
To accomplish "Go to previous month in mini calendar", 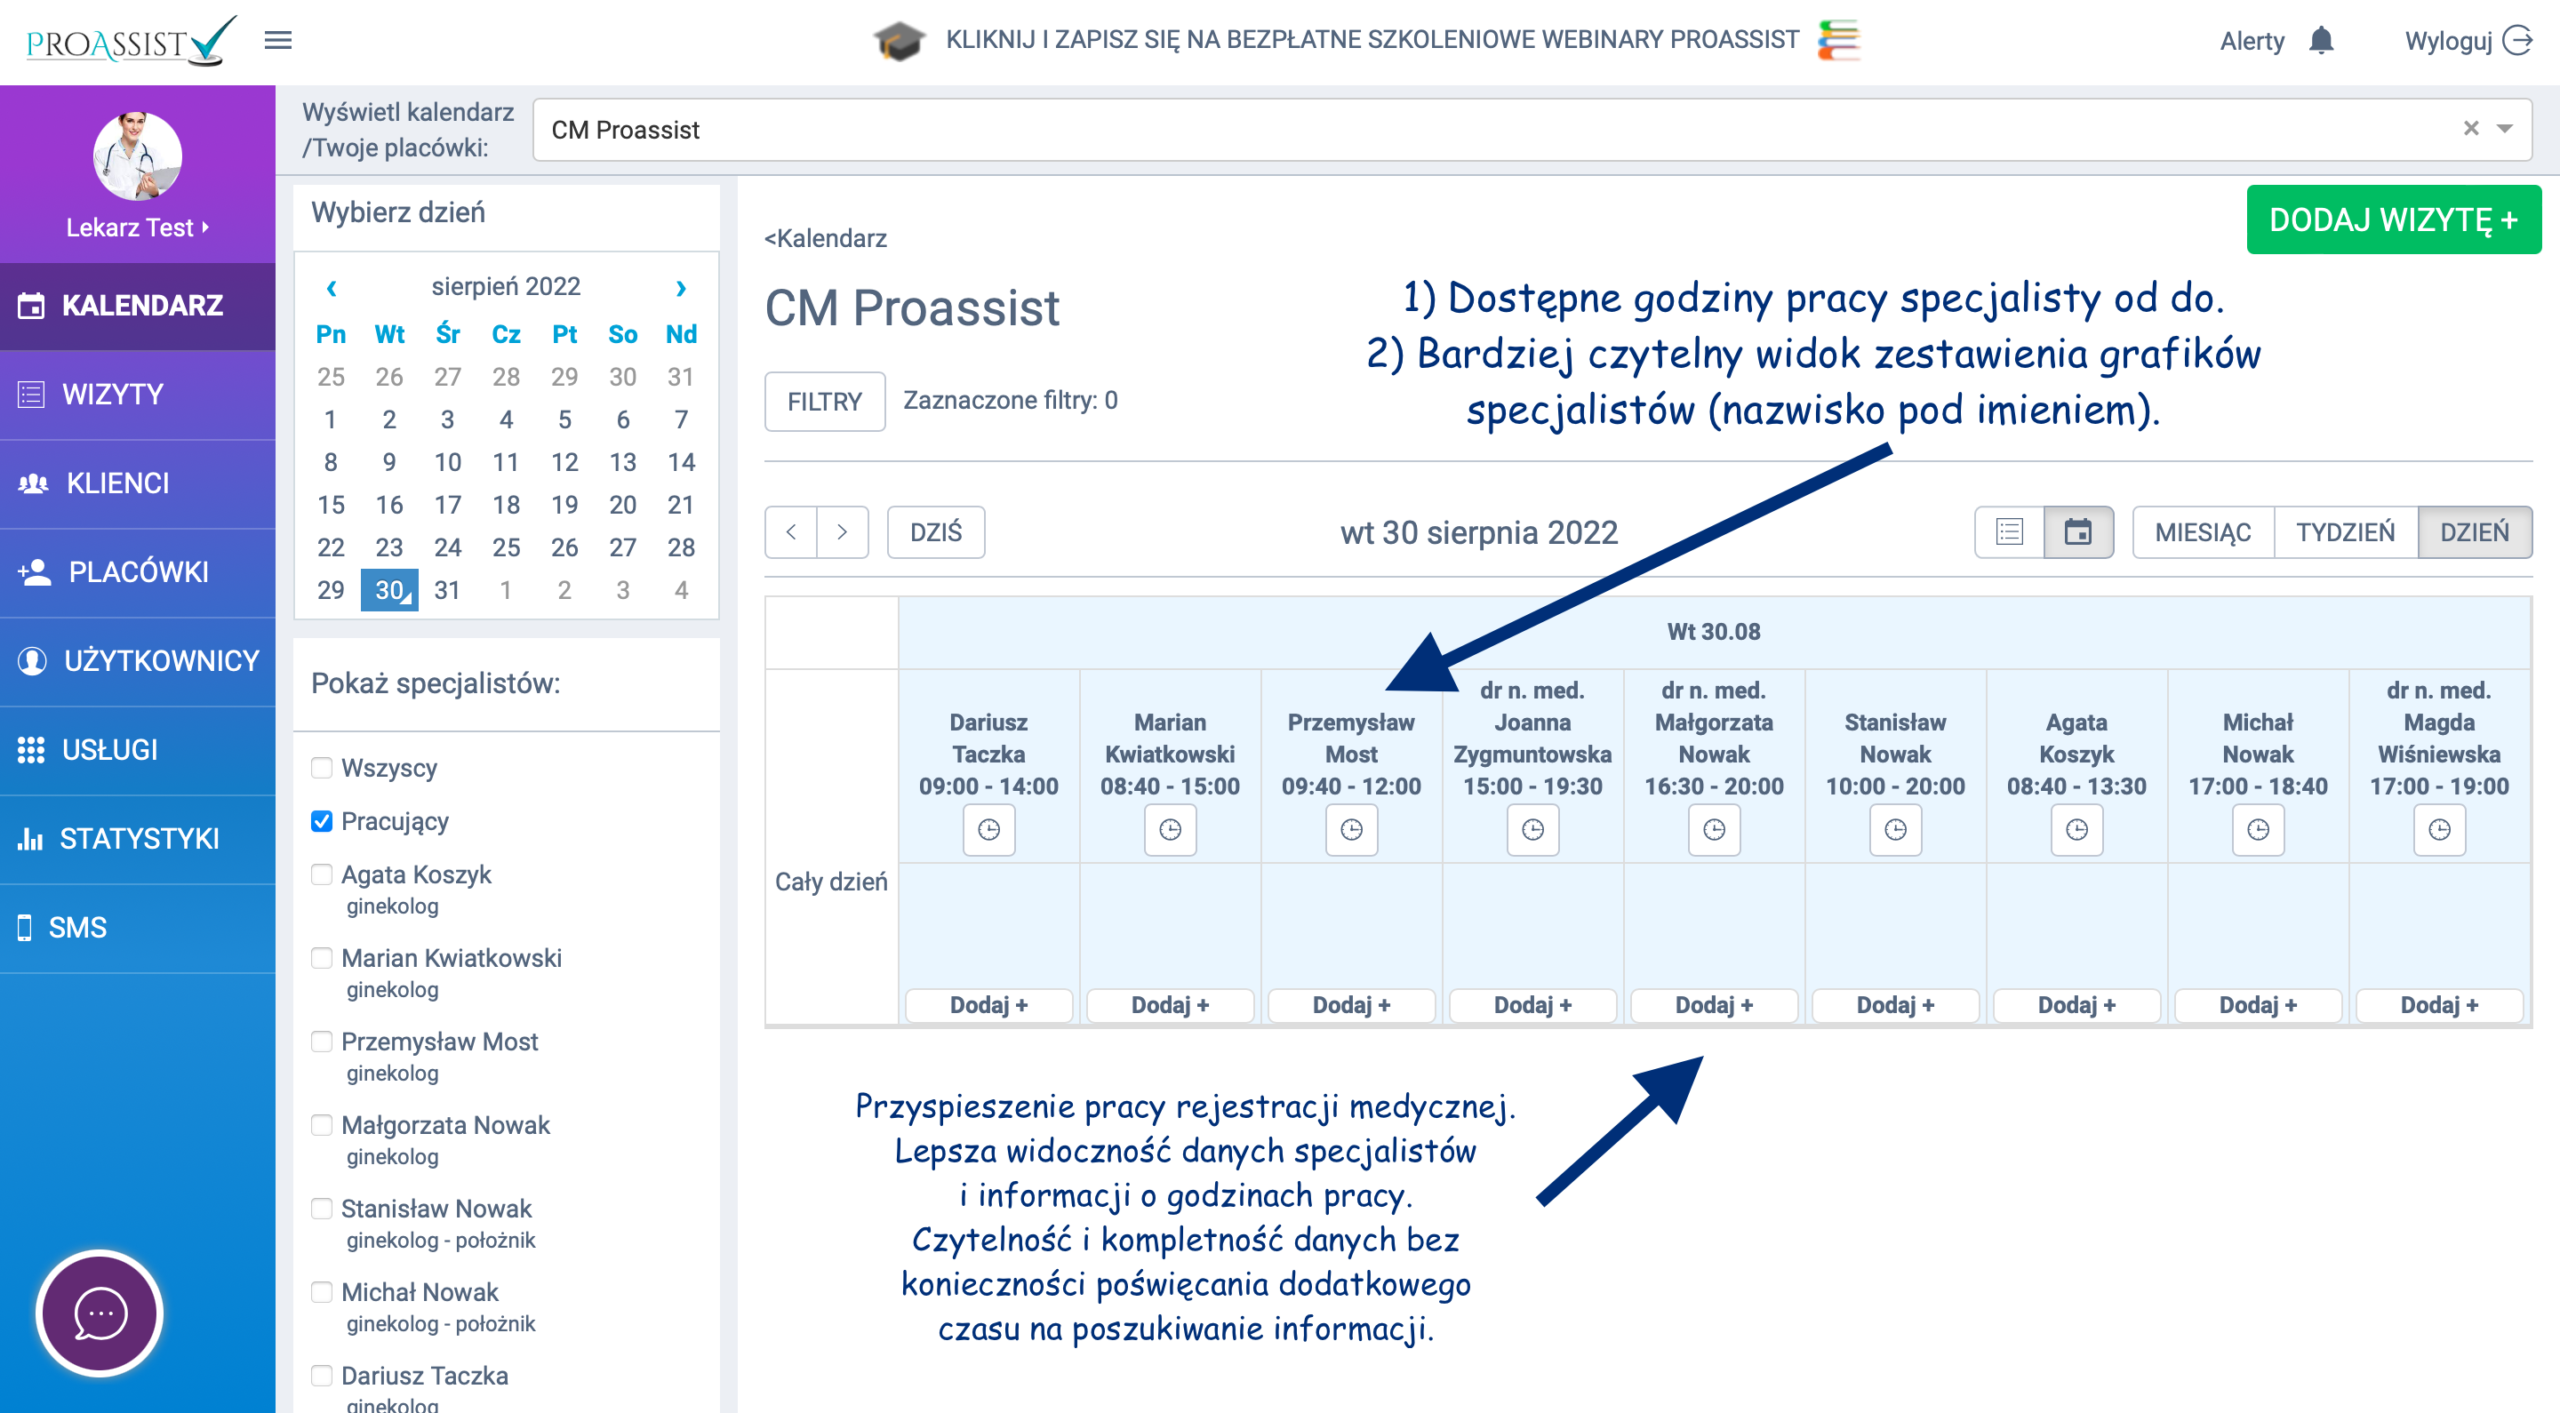I will point(331,288).
